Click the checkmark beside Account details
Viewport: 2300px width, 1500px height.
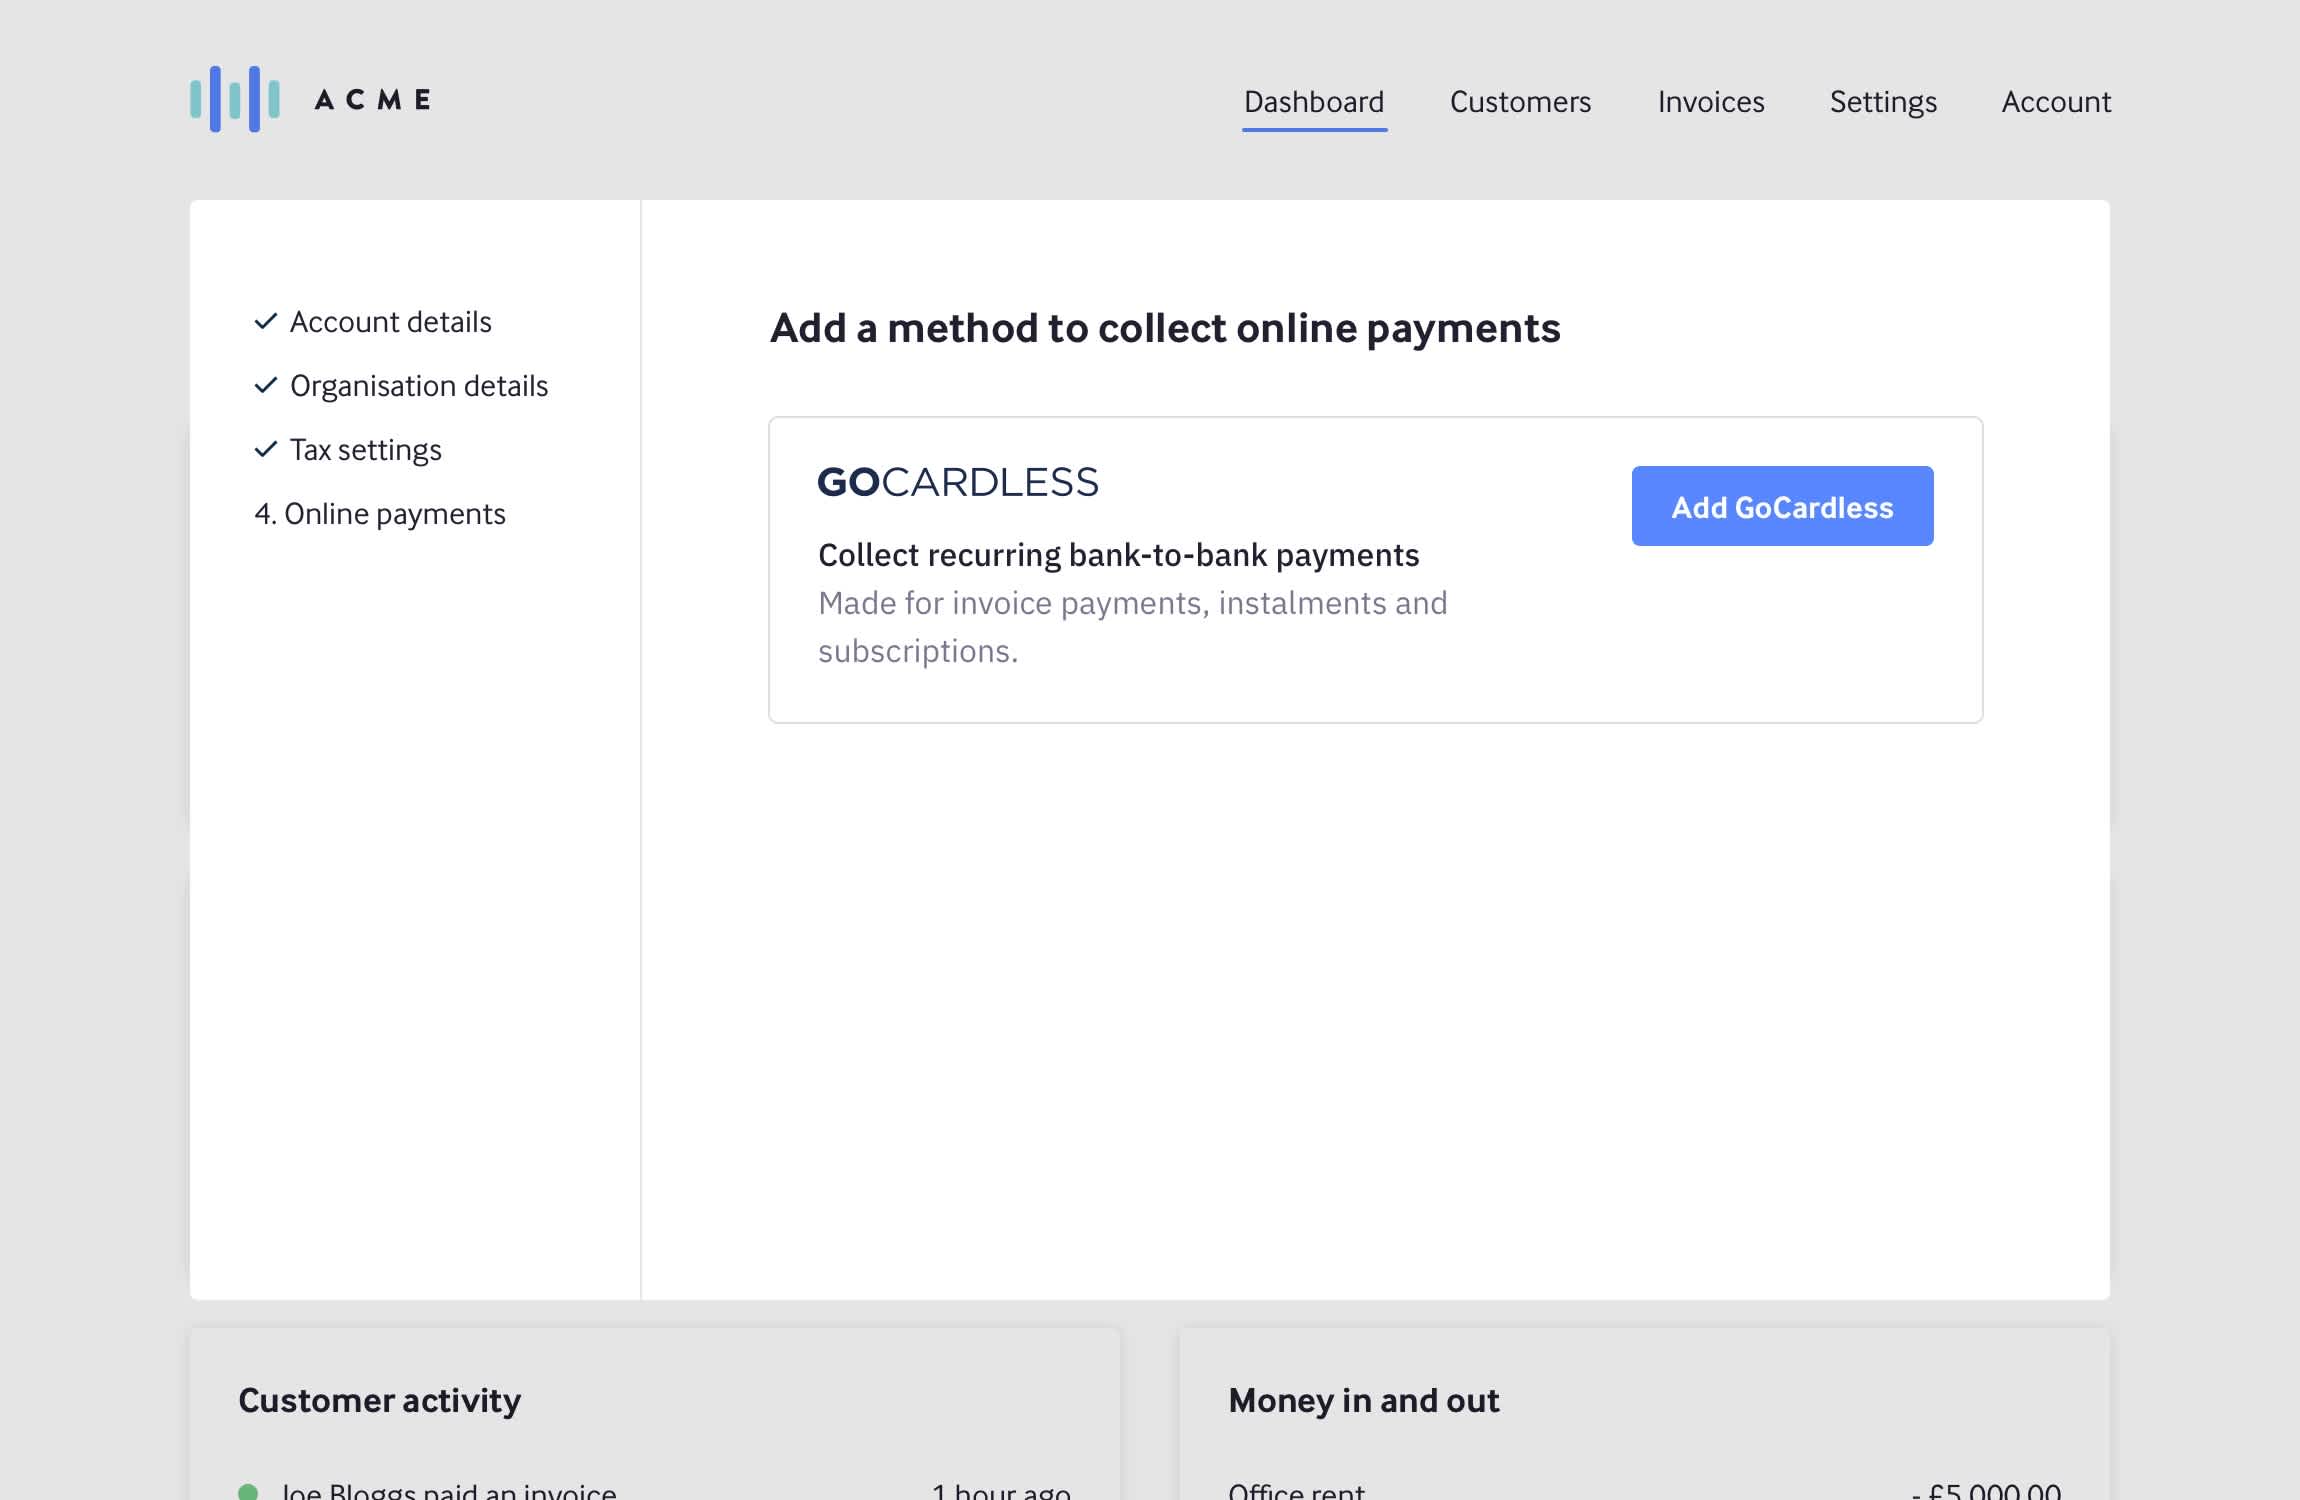265,321
